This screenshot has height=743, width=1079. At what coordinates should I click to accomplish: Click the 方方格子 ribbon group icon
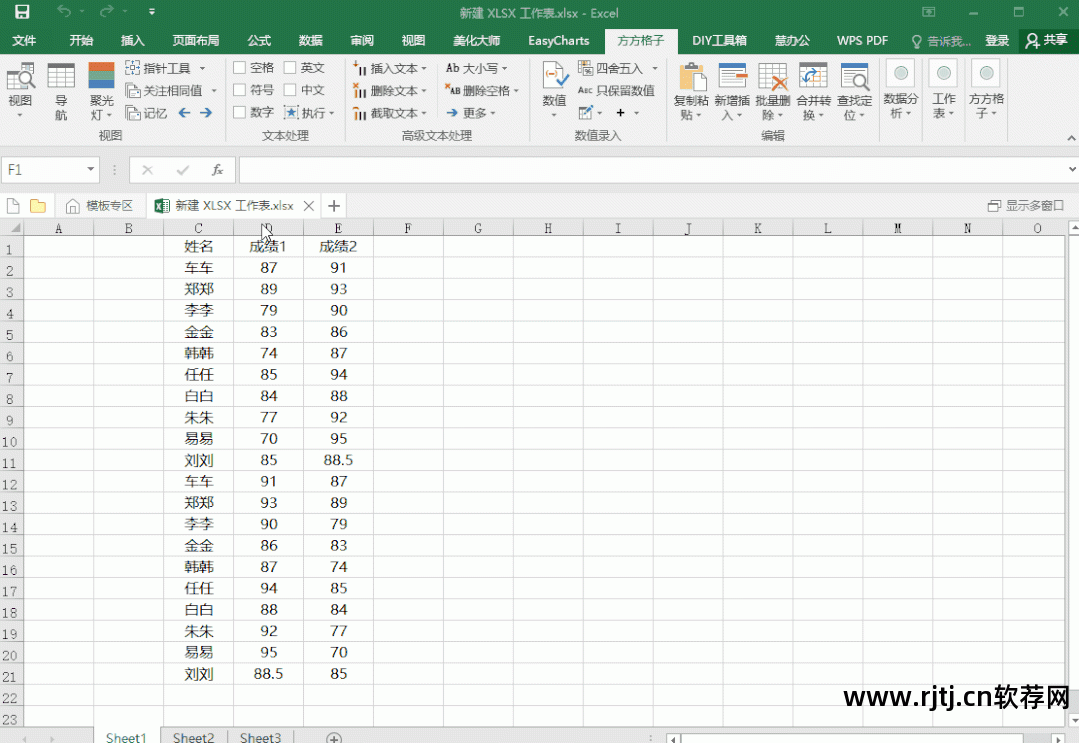(986, 74)
